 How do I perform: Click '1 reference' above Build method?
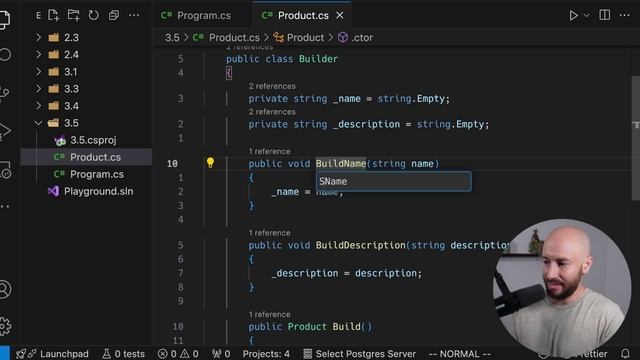pyautogui.click(x=269, y=315)
